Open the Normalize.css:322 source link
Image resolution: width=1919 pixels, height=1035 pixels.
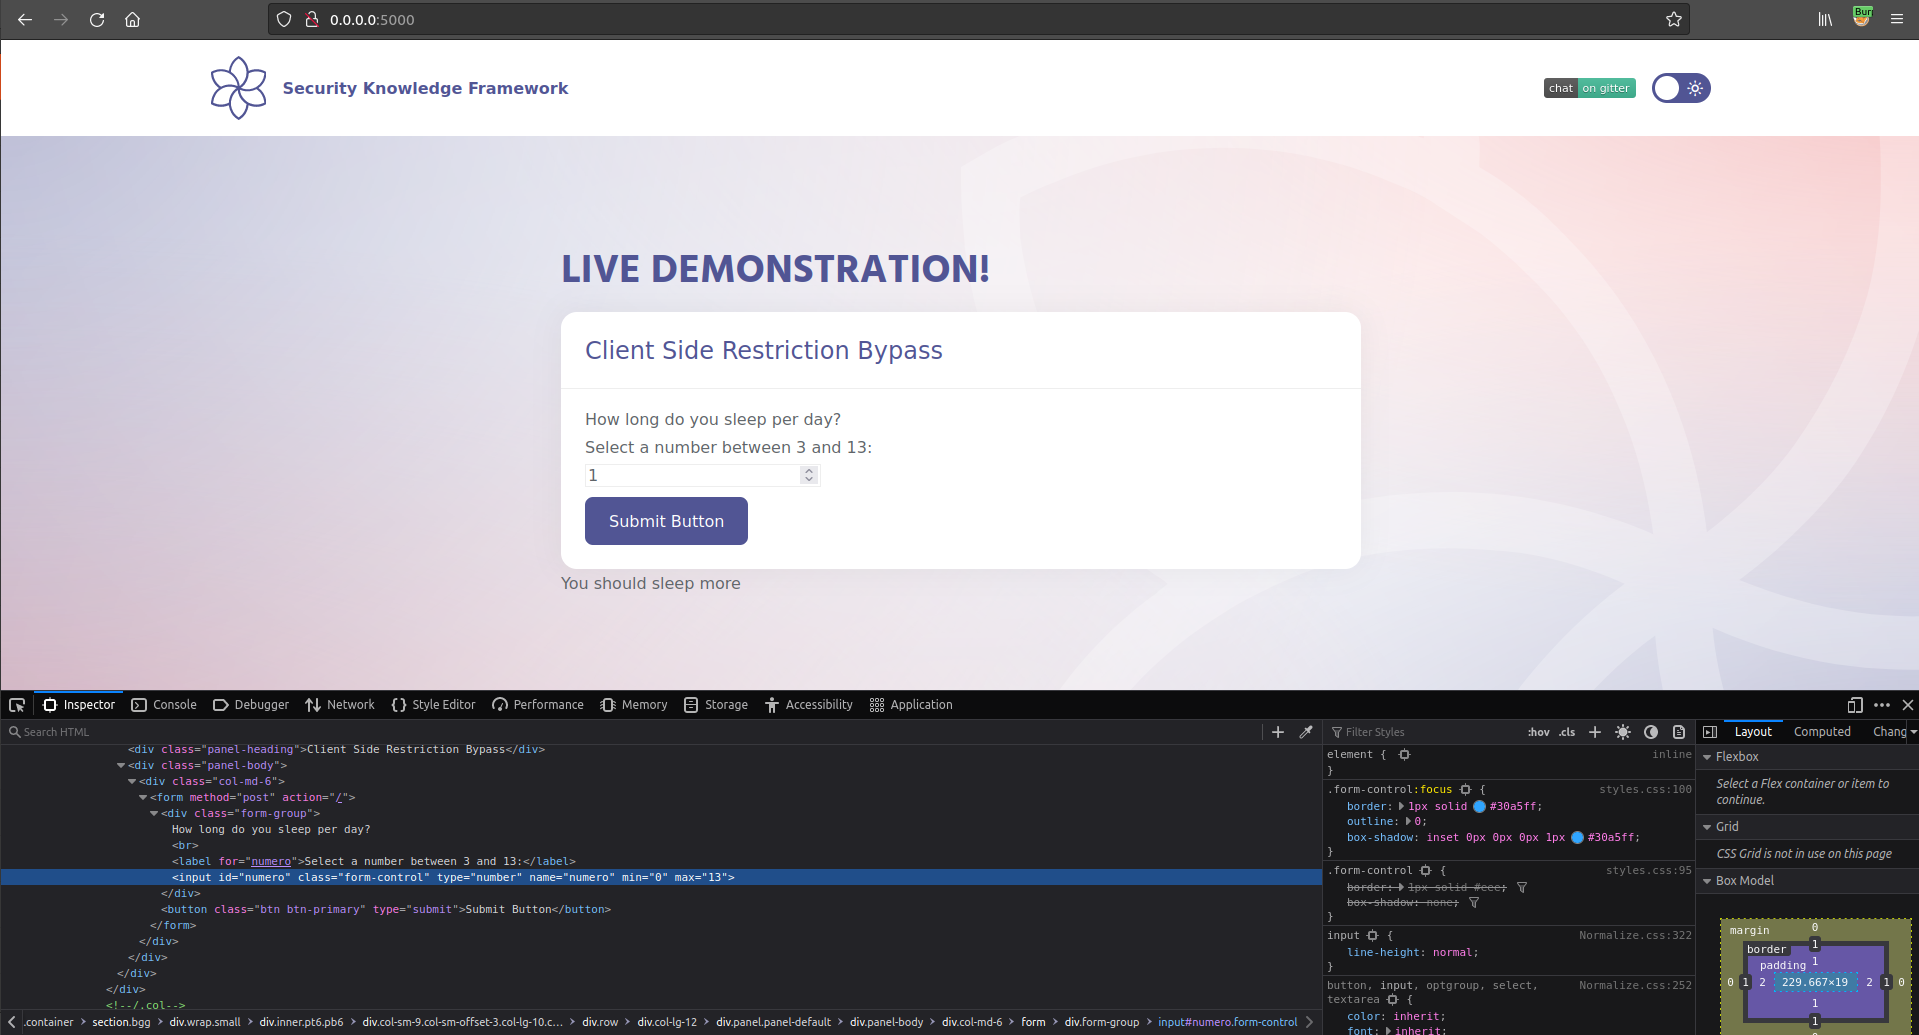click(1635, 936)
